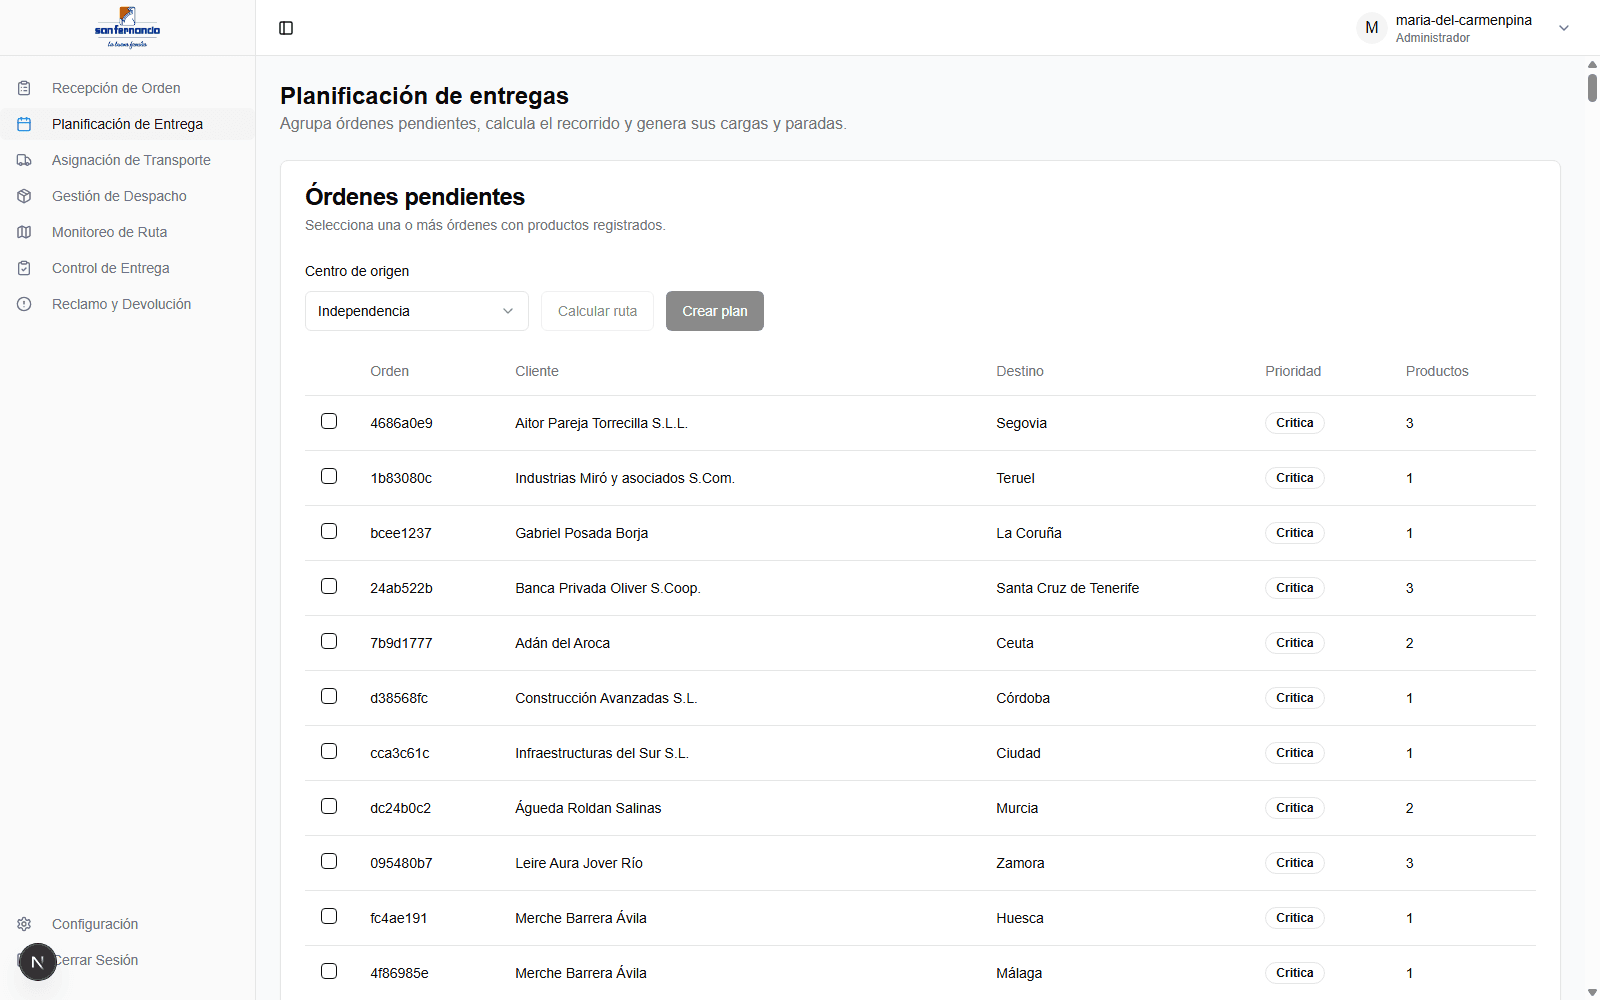Screen dimensions: 1600x1000
Task: Go to Control de Entrega
Action: [x=127, y=268]
